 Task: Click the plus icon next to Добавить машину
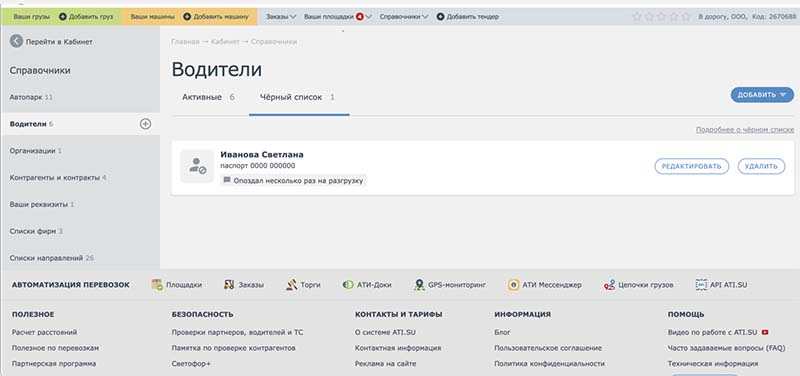click(x=187, y=17)
